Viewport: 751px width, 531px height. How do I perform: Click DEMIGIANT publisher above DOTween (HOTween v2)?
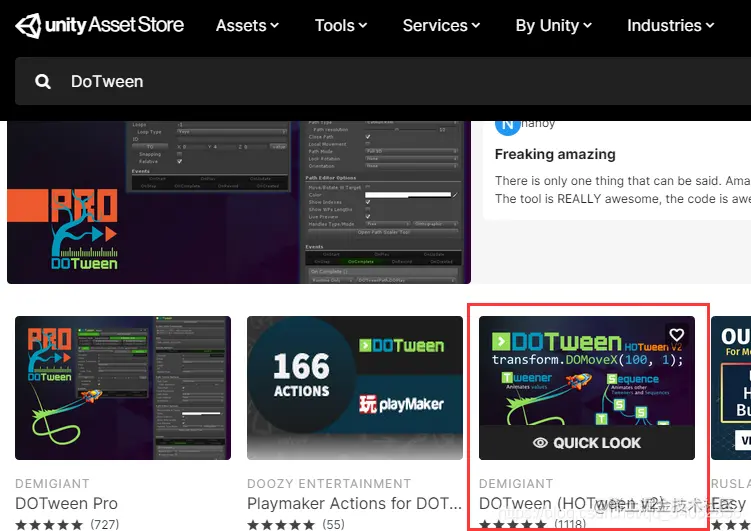[x=516, y=484]
